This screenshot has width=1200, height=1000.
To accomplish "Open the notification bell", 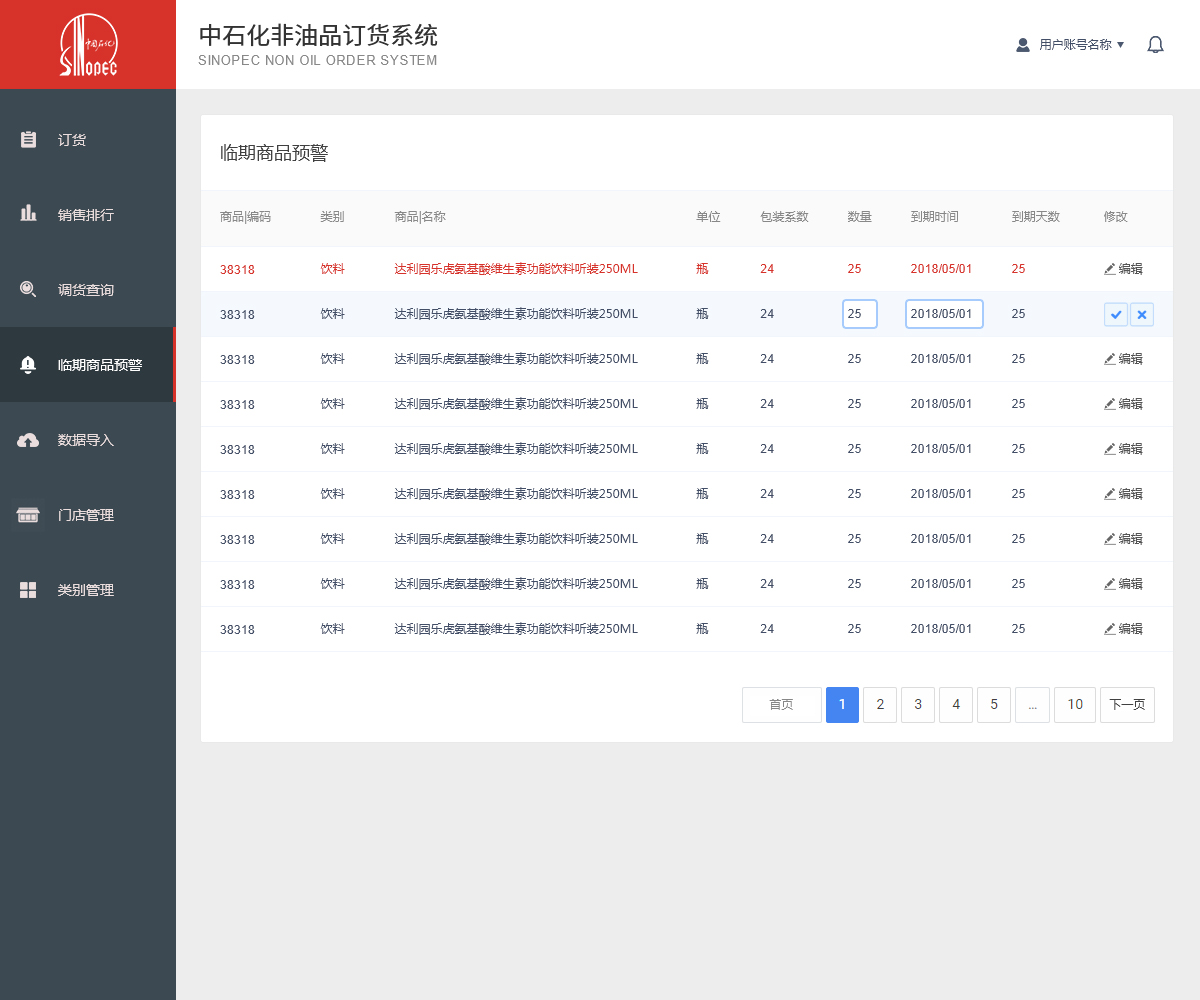I will click(1155, 45).
